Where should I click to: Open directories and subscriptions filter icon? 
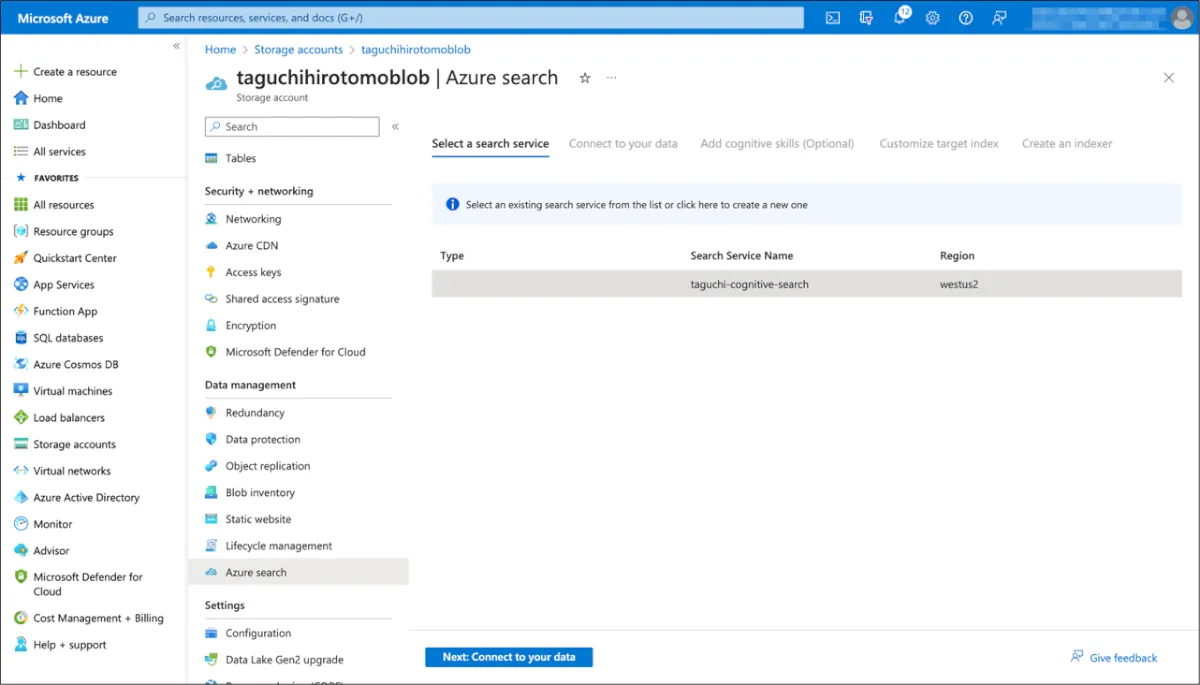pyautogui.click(x=866, y=18)
